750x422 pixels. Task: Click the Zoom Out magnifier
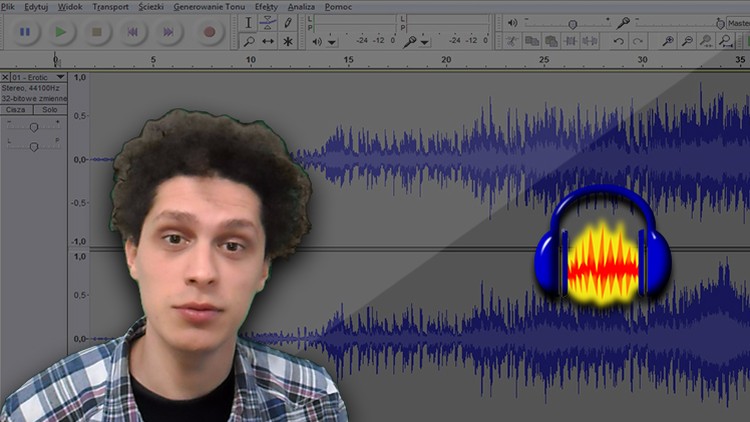pos(687,42)
